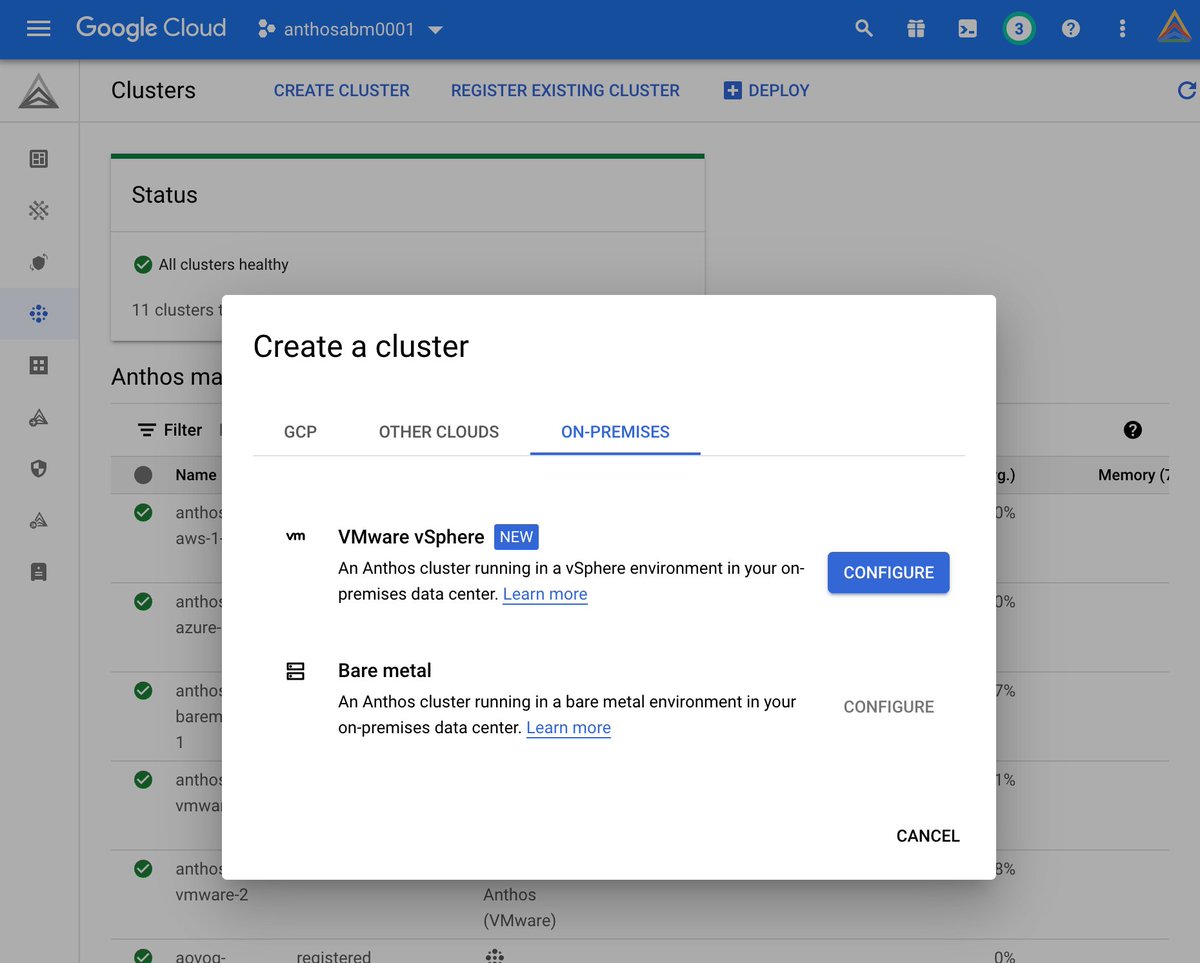Viewport: 1200px width, 963px height.
Task: Open the service mesh icon in sidebar
Action: click(39, 210)
